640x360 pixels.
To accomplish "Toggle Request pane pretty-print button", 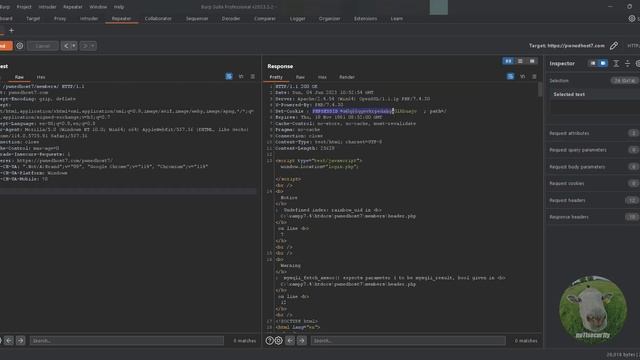I will [229, 76].
